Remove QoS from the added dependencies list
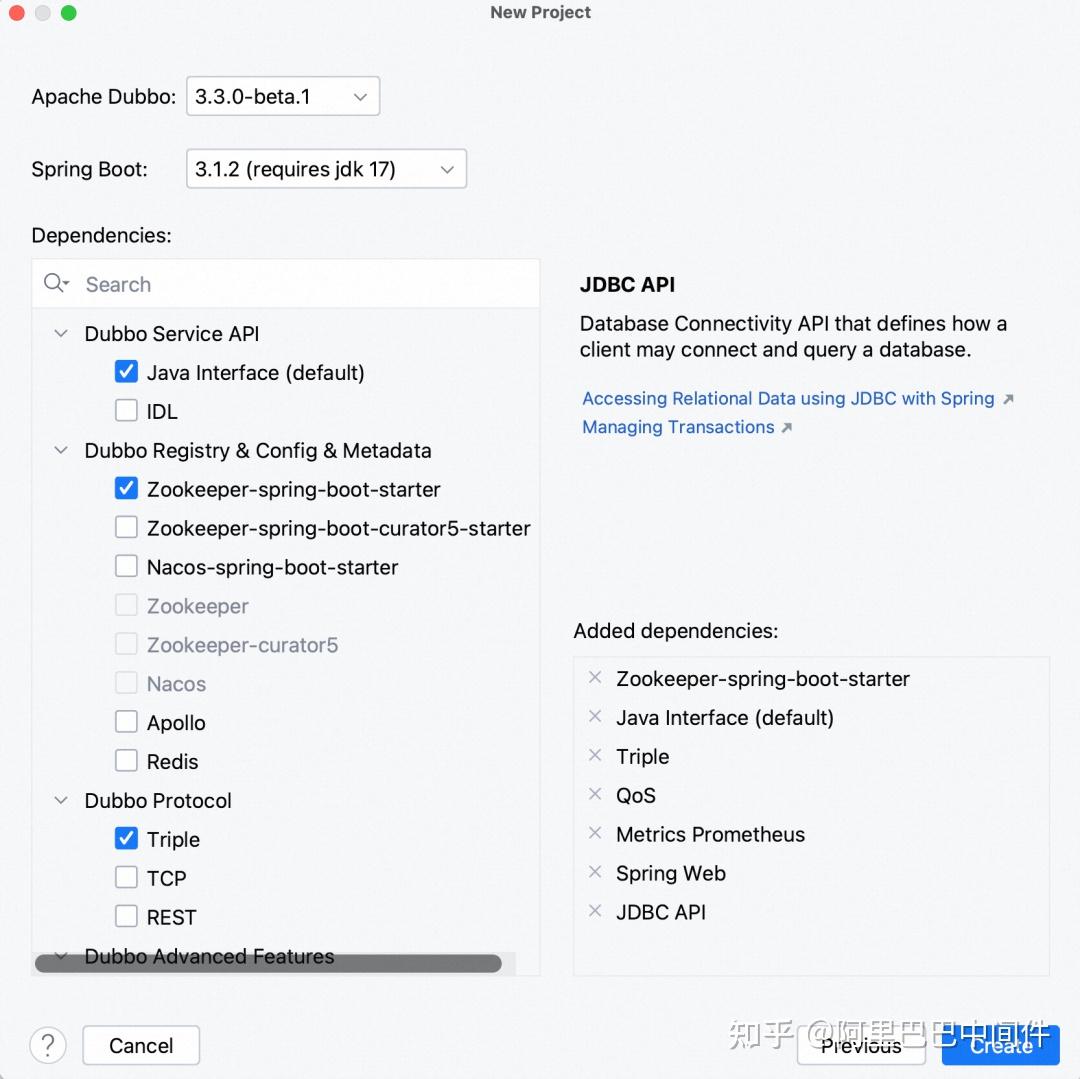Screen dimensions: 1080x1079 tap(595, 795)
